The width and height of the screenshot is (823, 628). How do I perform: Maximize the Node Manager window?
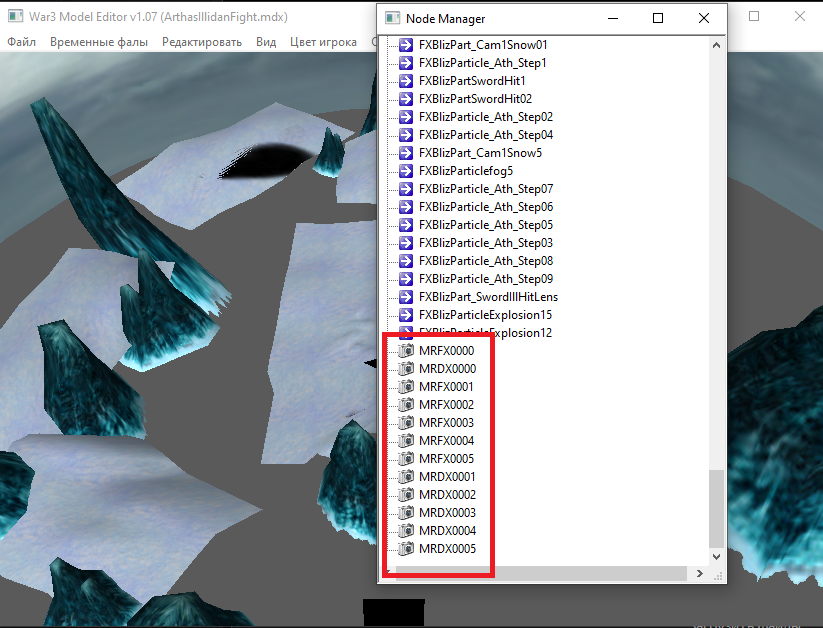[658, 18]
